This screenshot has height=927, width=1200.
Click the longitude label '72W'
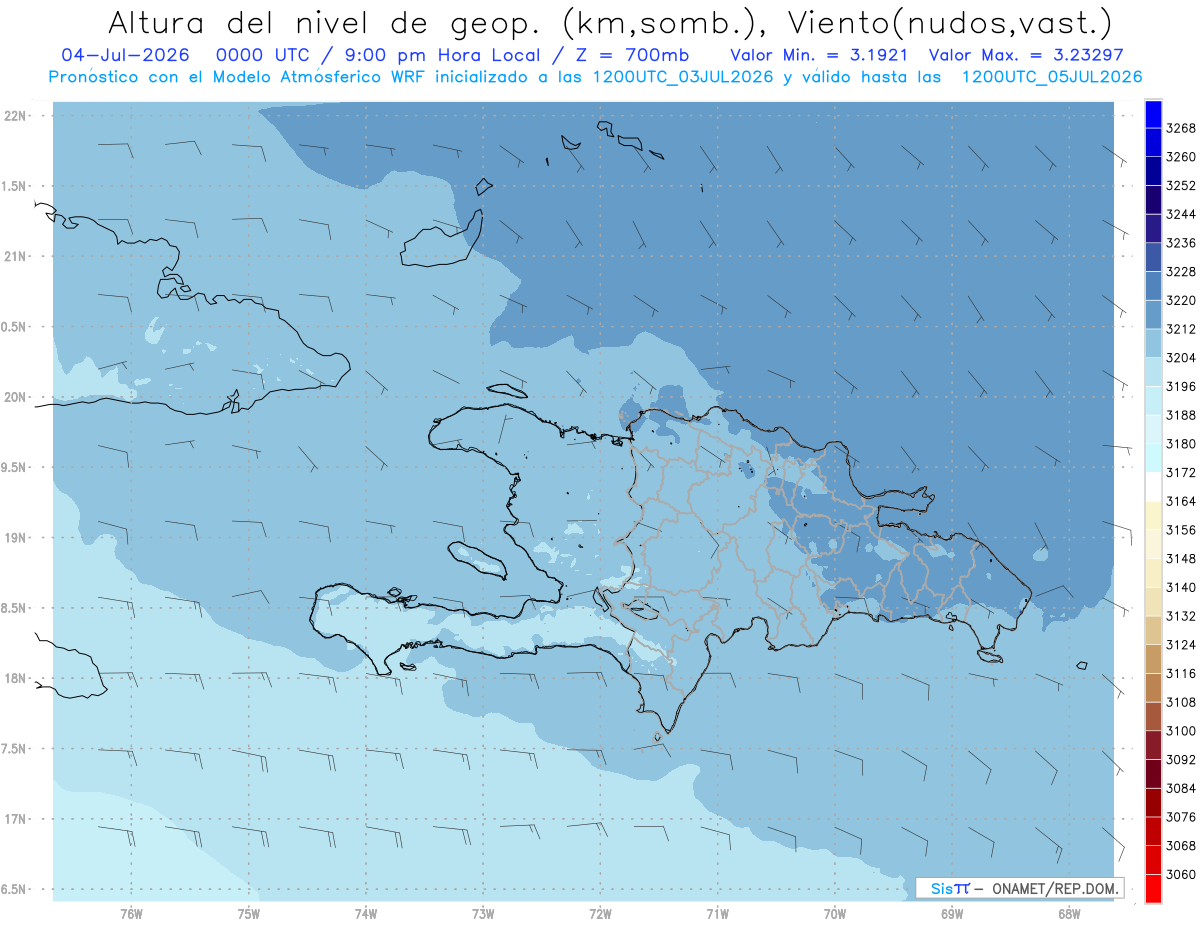click(x=600, y=912)
